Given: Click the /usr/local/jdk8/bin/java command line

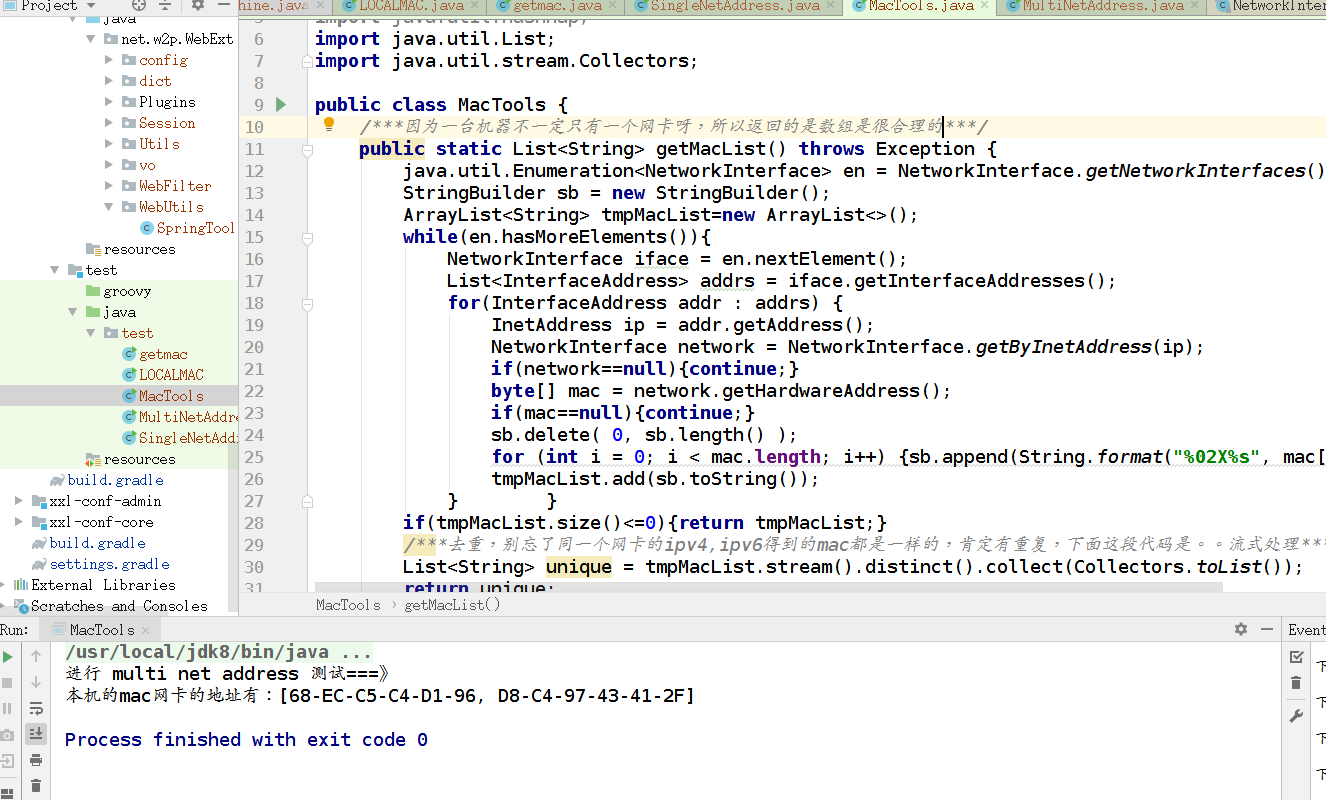Looking at the screenshot, I should point(219,652).
